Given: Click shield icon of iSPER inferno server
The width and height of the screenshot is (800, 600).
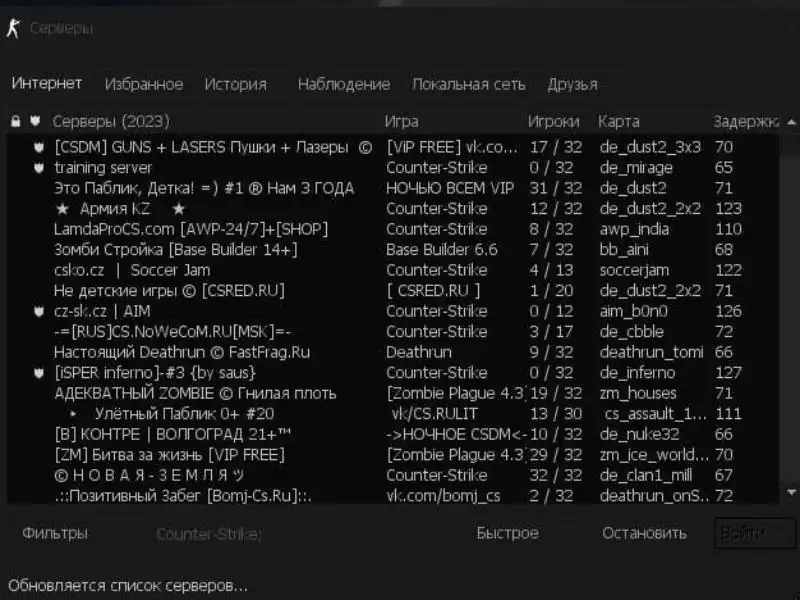Looking at the screenshot, I should pos(39,373).
